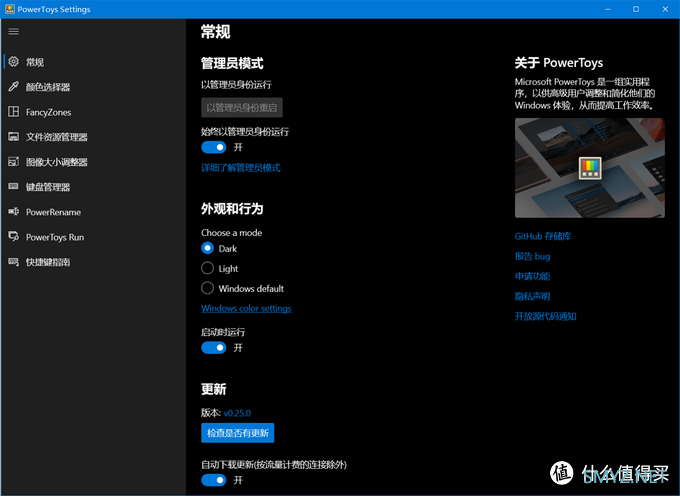Open the 图像大小调整器 page
This screenshot has height=496, width=680.
point(93,162)
